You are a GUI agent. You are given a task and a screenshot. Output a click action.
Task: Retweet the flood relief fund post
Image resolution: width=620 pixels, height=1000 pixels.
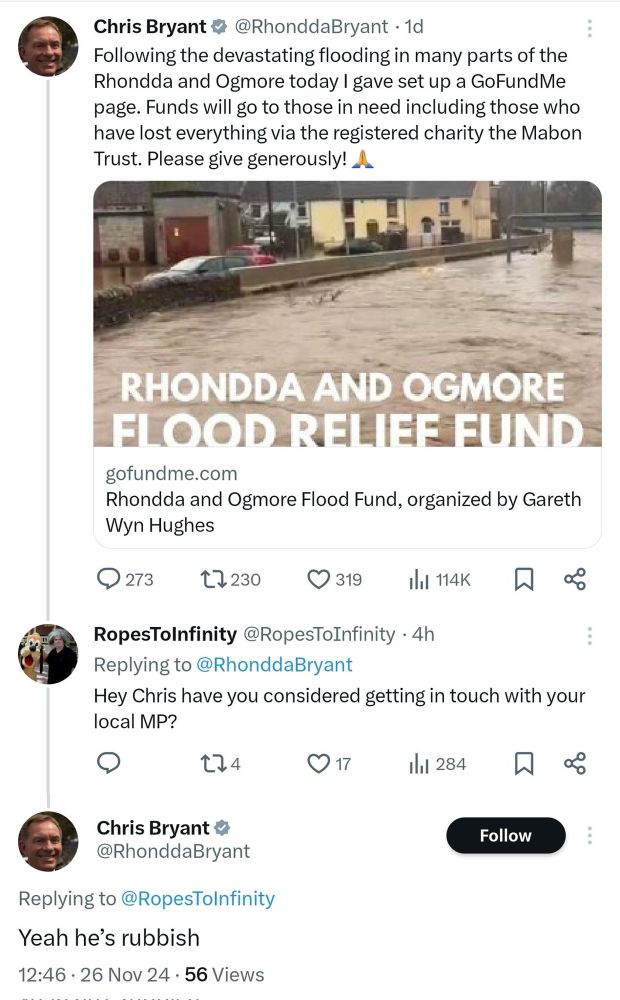tap(213, 579)
